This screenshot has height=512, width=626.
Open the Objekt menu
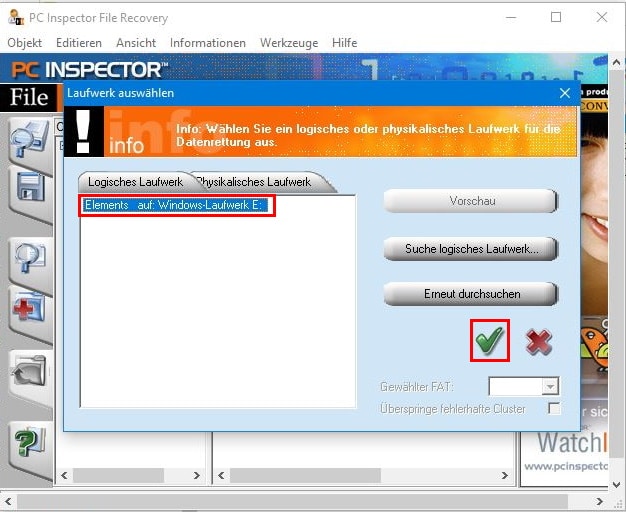click(x=24, y=43)
